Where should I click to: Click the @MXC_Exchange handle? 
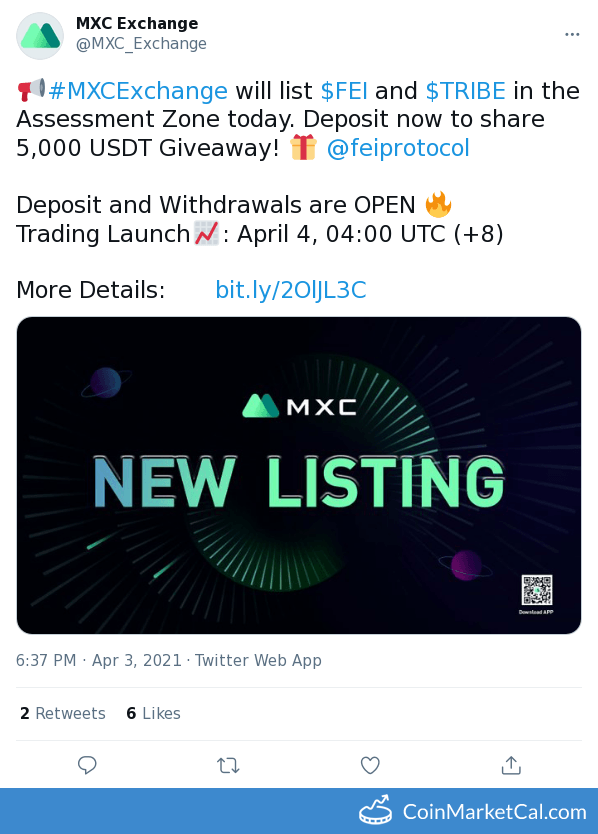(x=141, y=44)
